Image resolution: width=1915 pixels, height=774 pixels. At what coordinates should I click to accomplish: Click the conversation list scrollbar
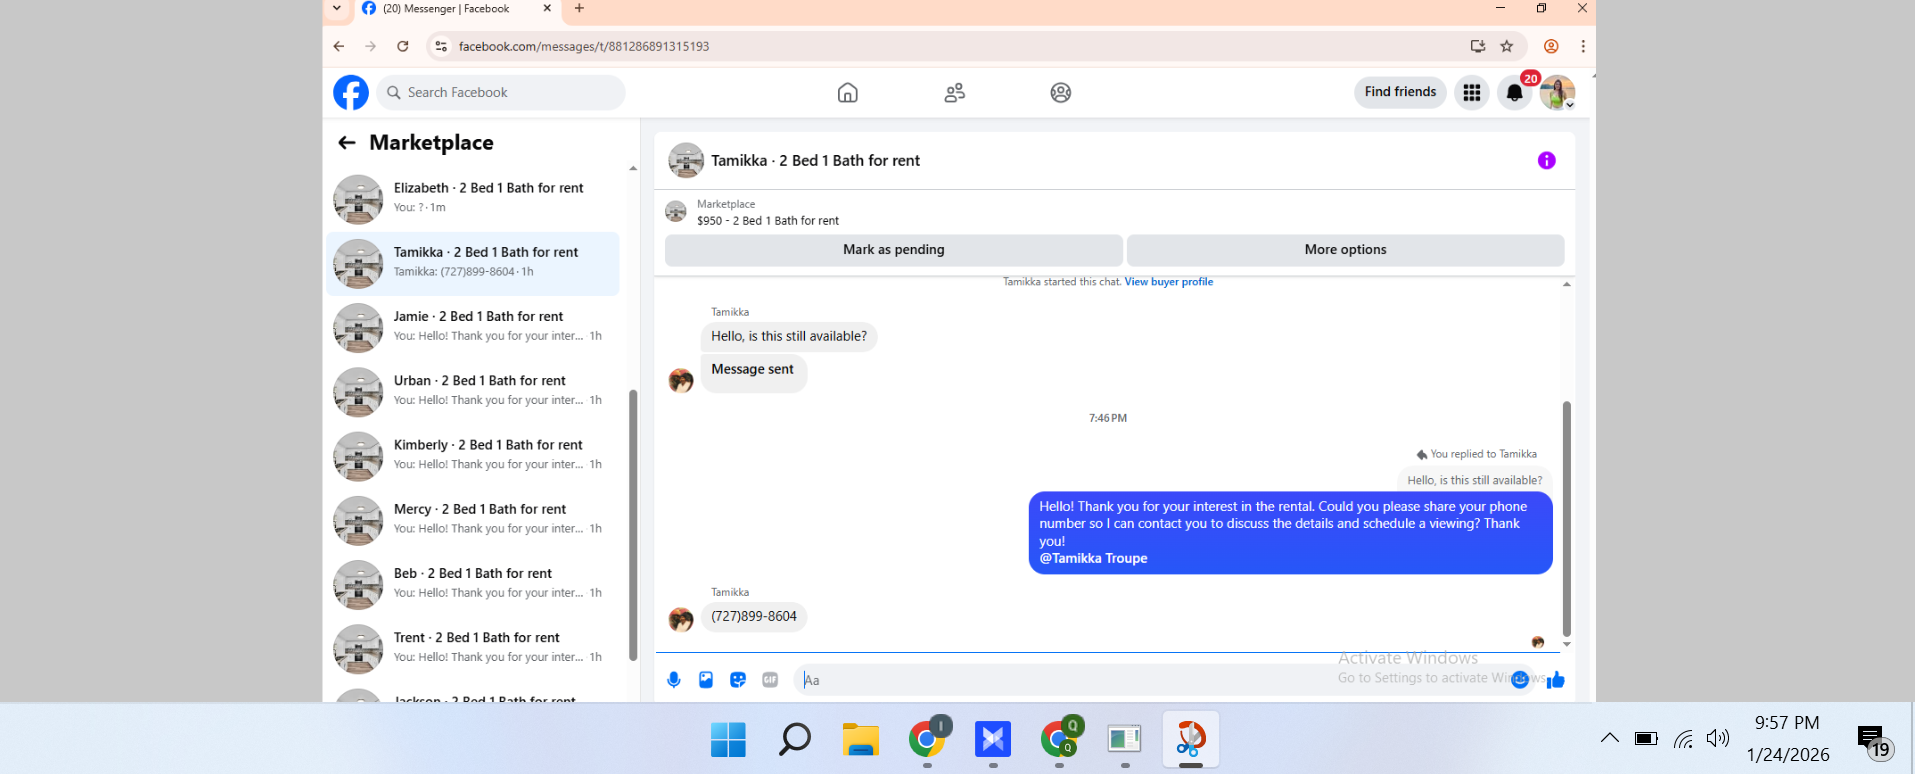point(633,525)
